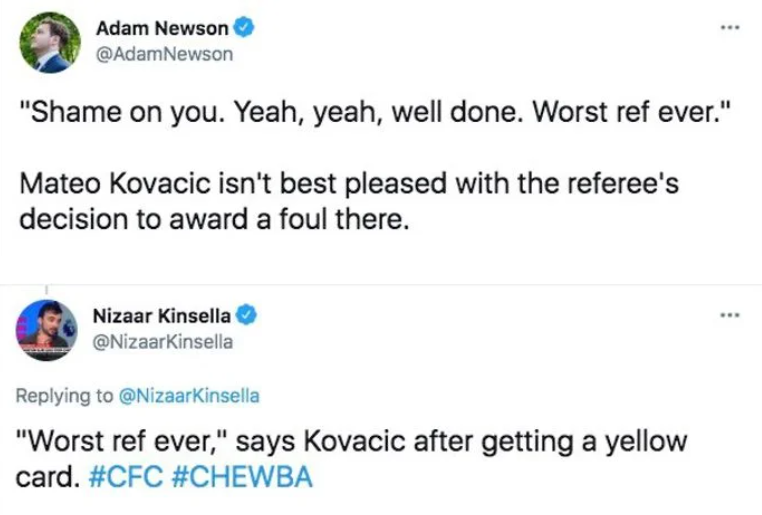Click the divider line between the two tweets
The height and width of the screenshot is (515, 762).
pyautogui.click(x=380, y=285)
